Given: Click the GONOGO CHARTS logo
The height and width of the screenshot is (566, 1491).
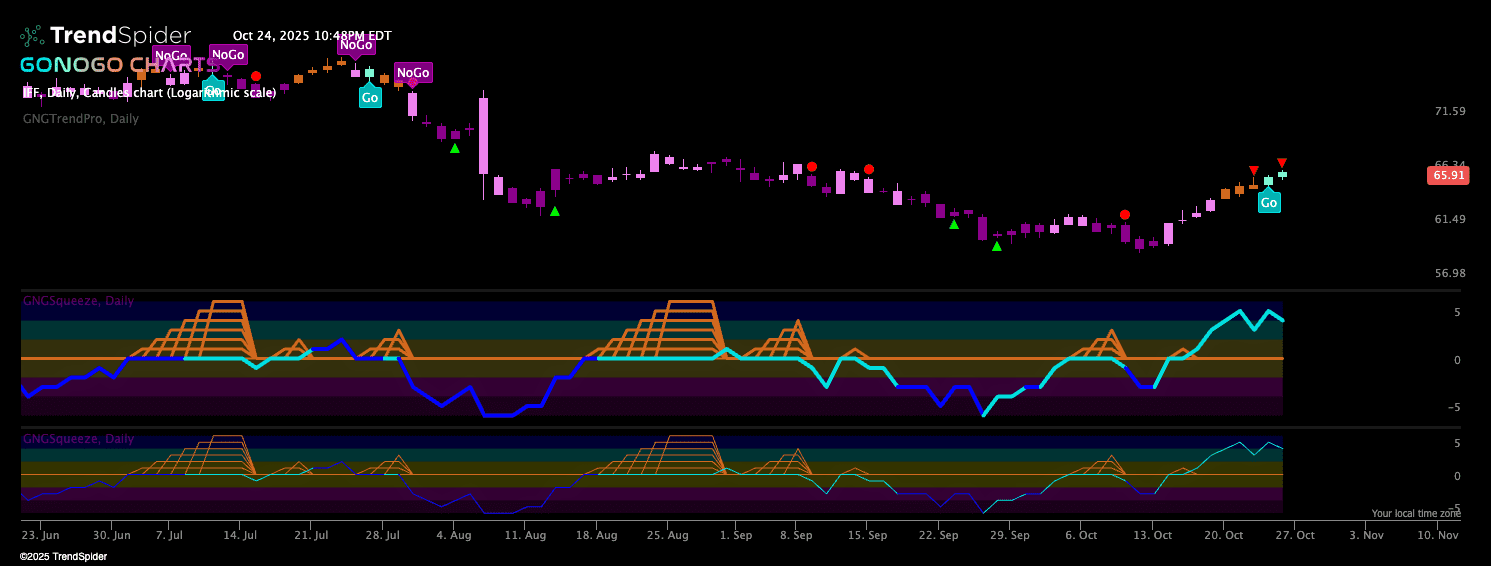Looking at the screenshot, I should pyautogui.click(x=120, y=65).
